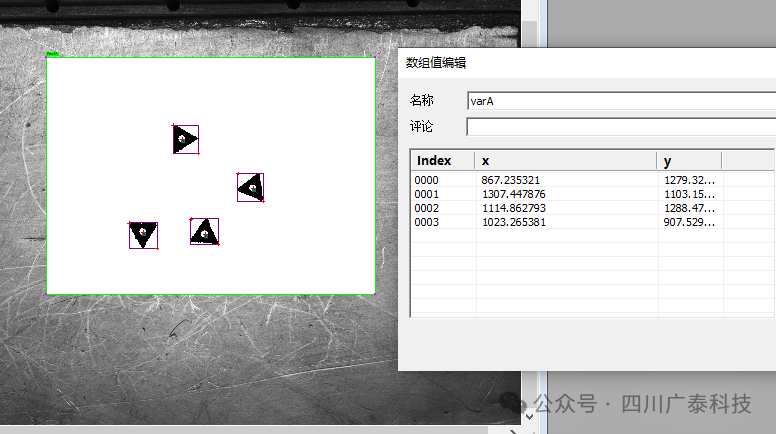776x434 pixels.
Task: Click the right-pointing triangle in the image
Action: click(x=185, y=139)
